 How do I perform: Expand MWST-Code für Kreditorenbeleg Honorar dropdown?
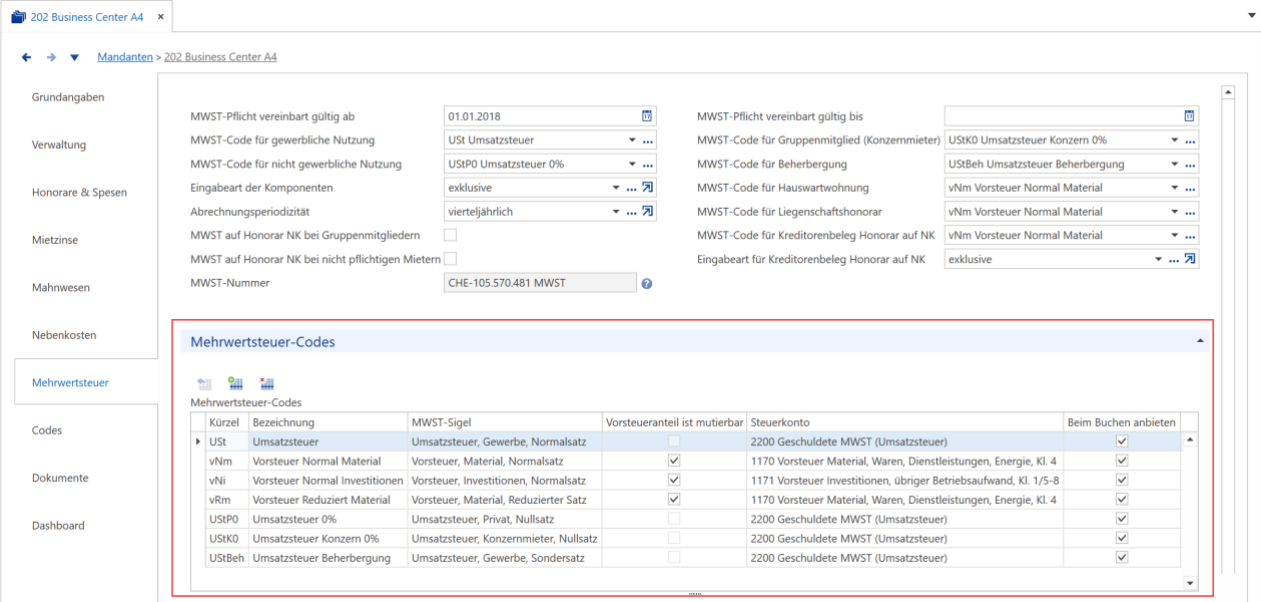1175,235
